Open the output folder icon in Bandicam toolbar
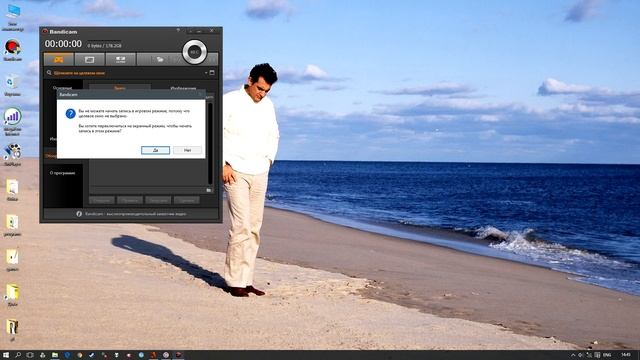The height and width of the screenshot is (360, 640). pos(160,60)
